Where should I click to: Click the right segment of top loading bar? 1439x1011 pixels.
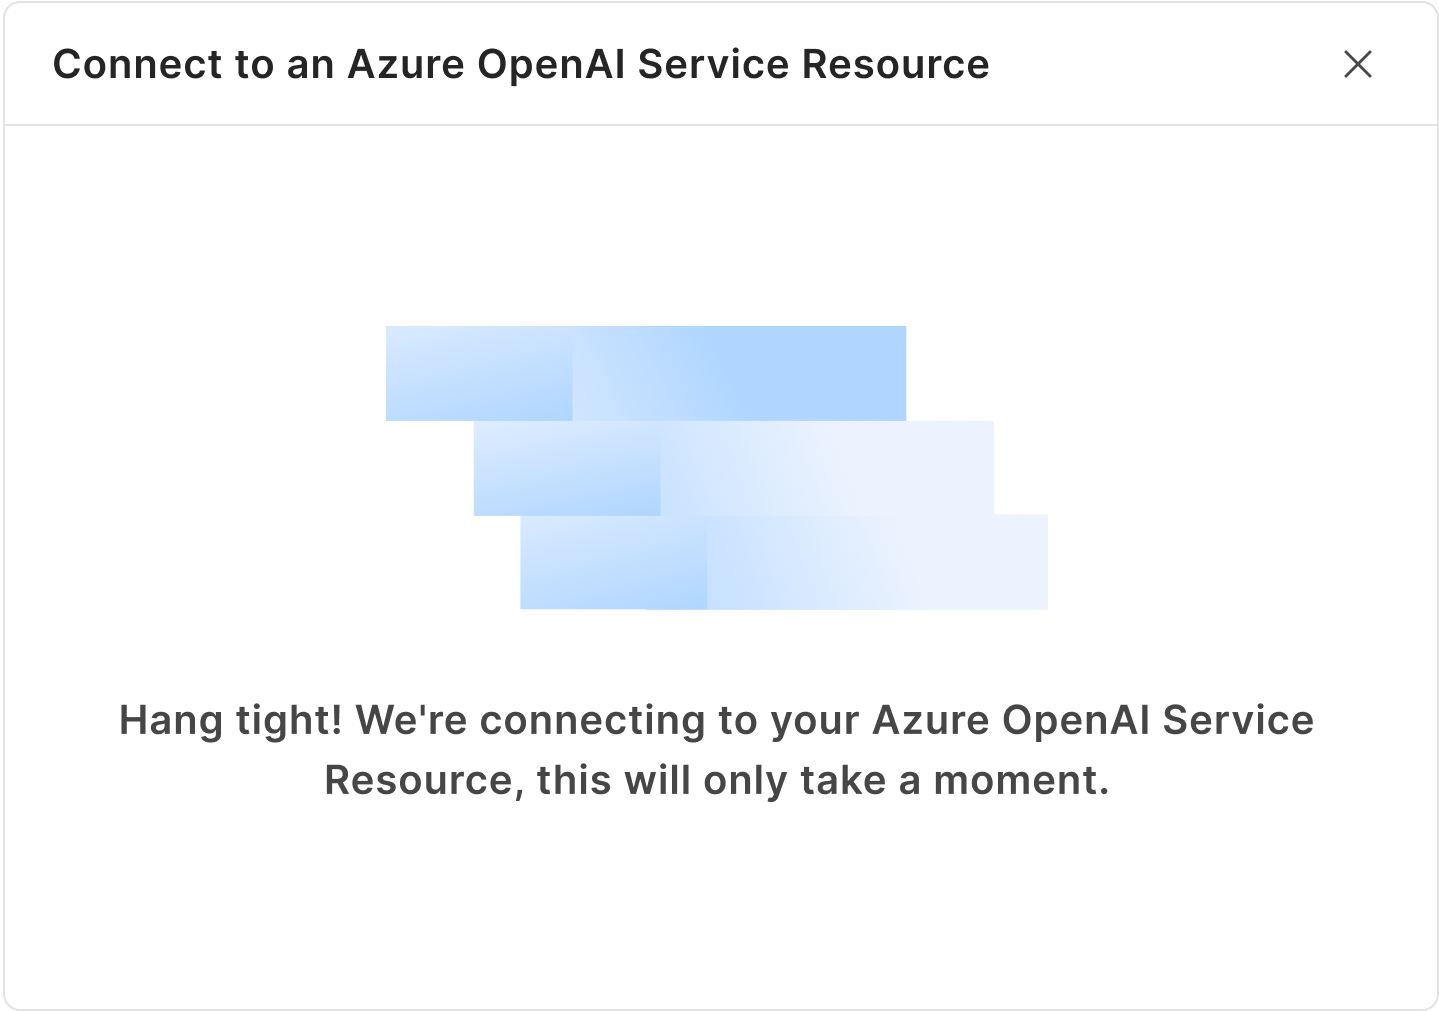pyautogui.click(x=739, y=373)
